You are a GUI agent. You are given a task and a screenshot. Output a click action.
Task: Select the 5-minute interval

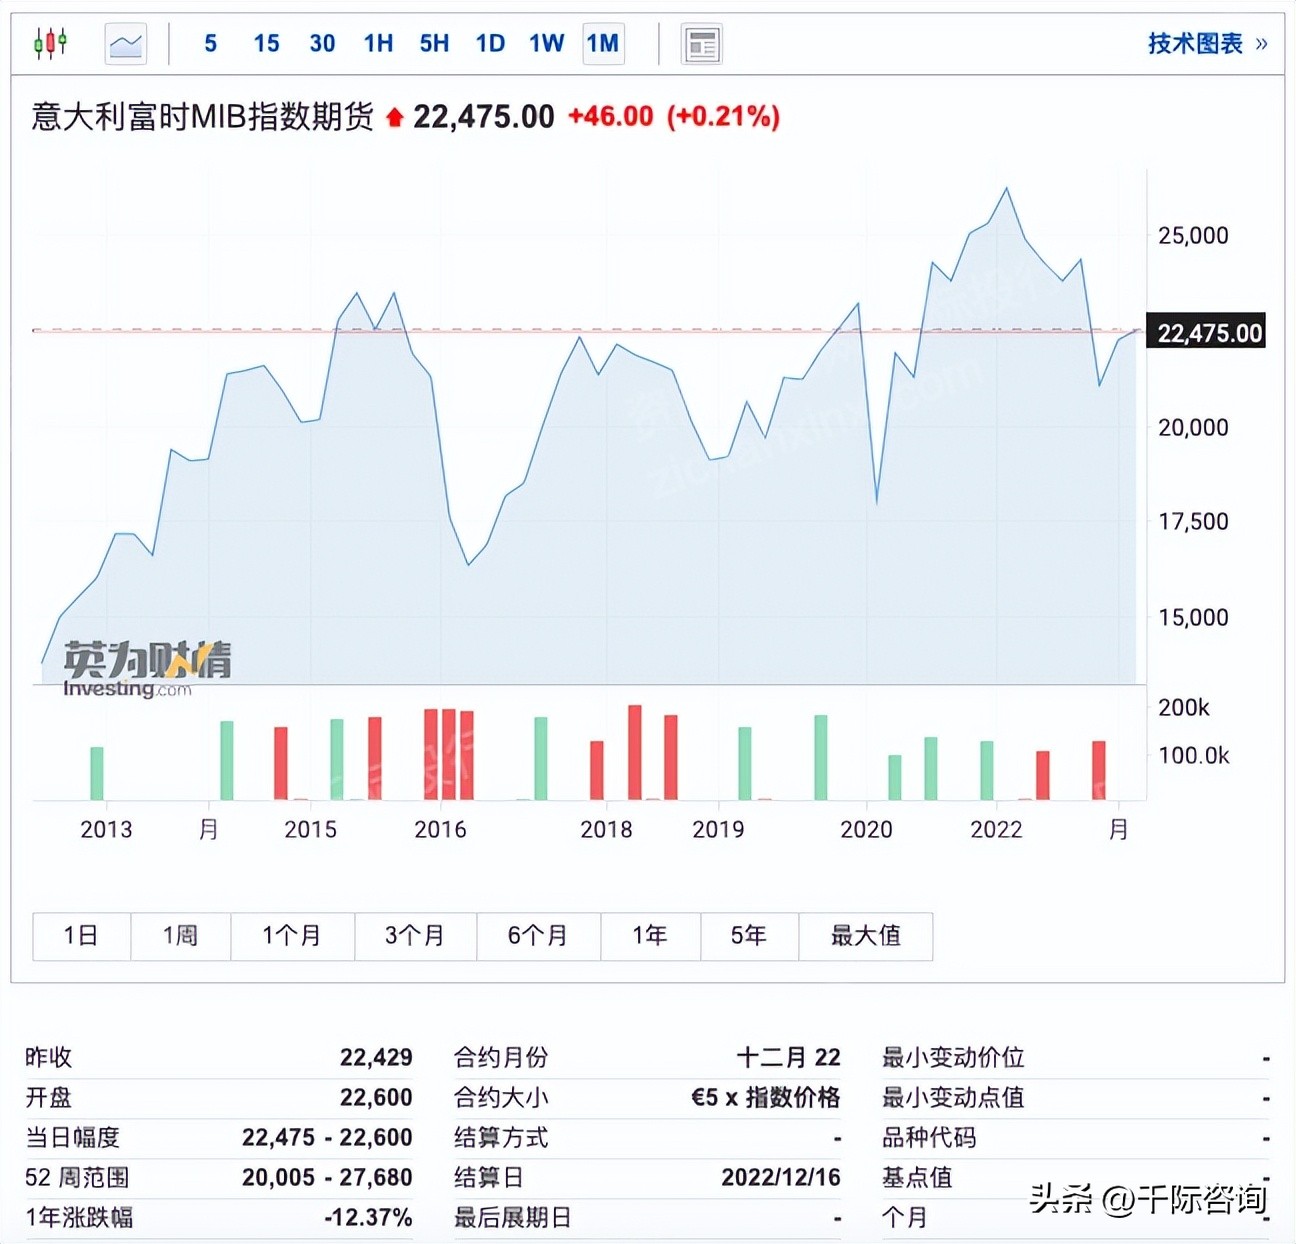[x=210, y=43]
